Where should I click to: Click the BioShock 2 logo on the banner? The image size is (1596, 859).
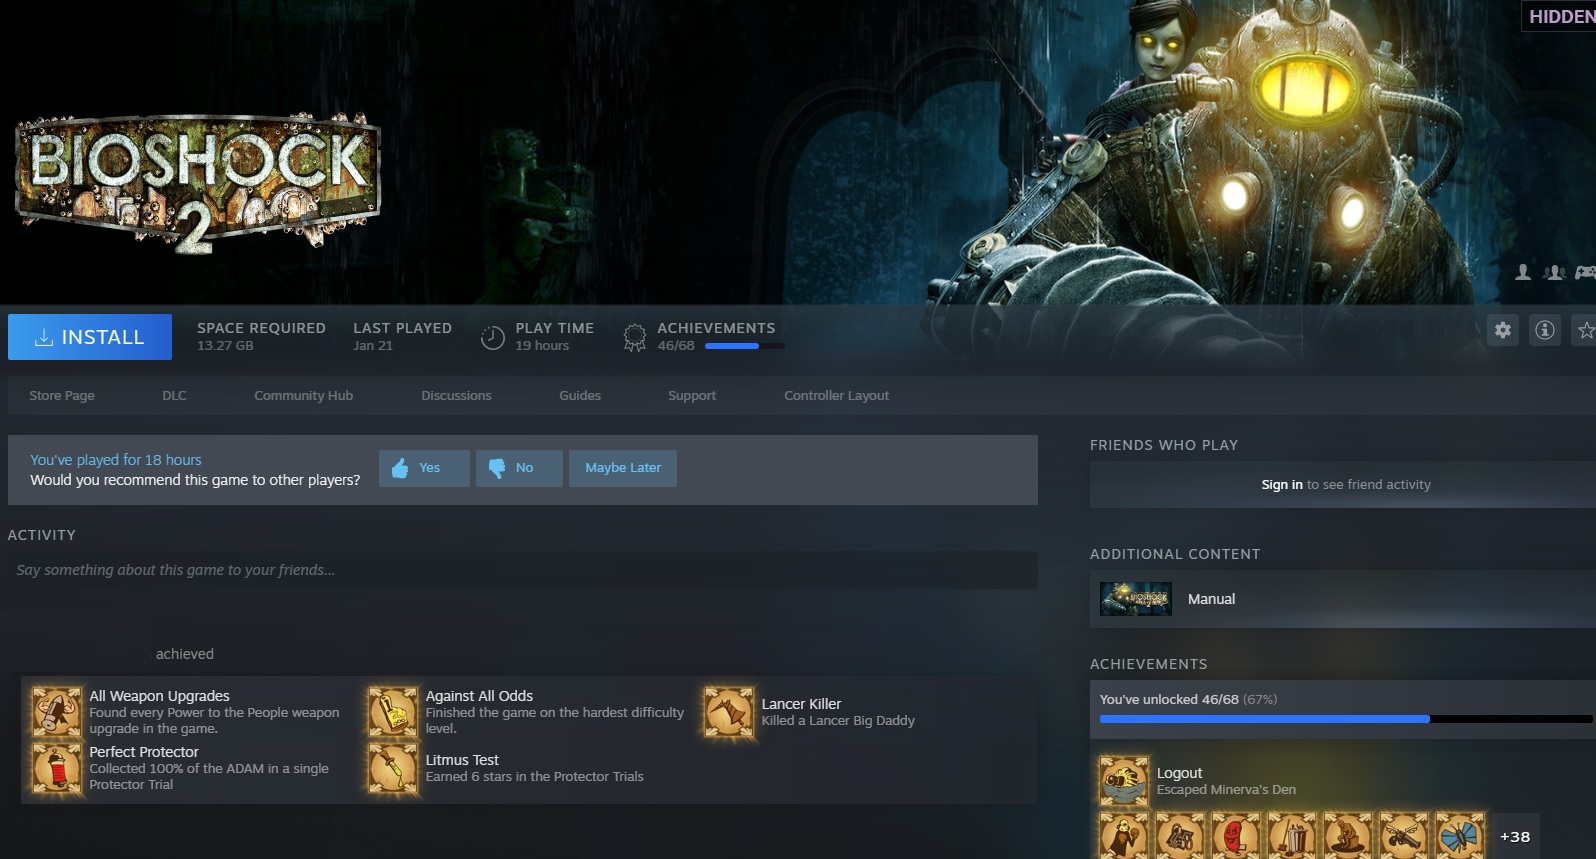point(198,182)
